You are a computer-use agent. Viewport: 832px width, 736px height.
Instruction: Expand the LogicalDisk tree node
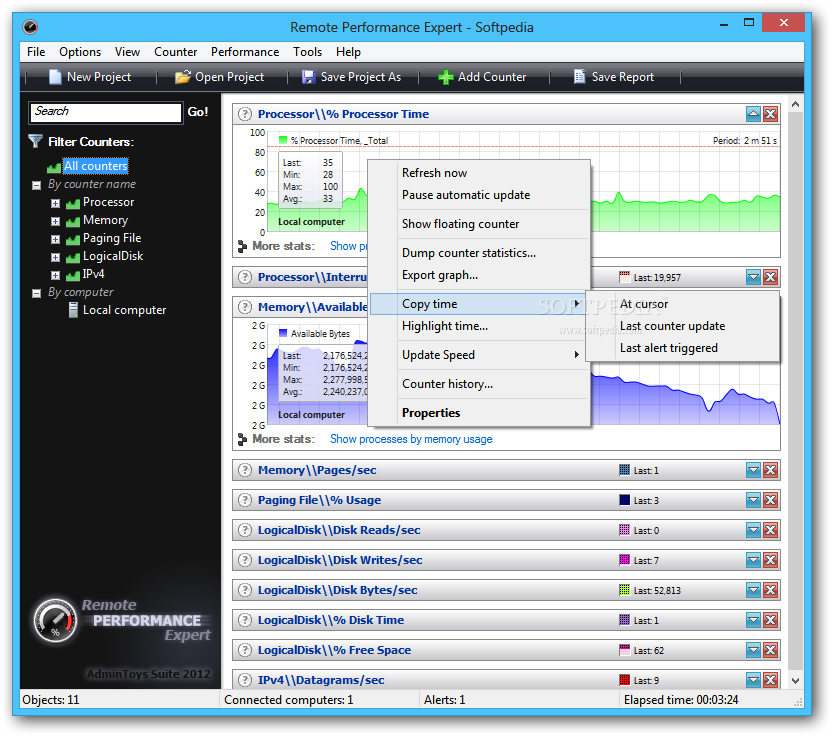pos(55,257)
